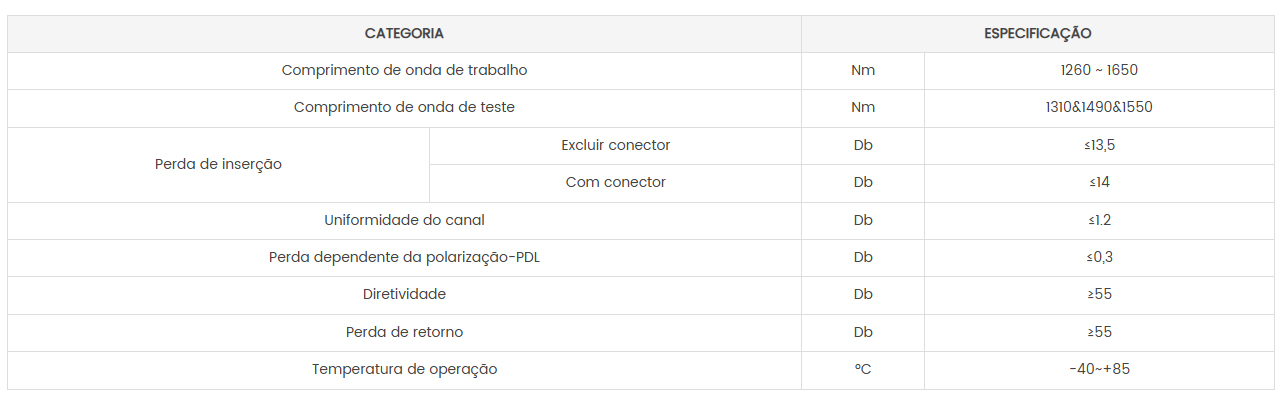
Task: Select the -40~+85 temperature value
Action: coord(1099,370)
